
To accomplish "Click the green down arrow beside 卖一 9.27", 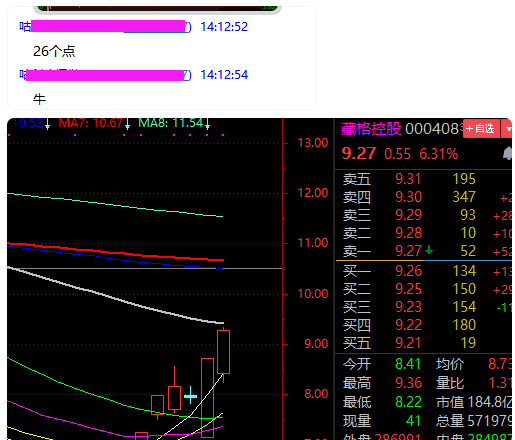I will pos(429,249).
